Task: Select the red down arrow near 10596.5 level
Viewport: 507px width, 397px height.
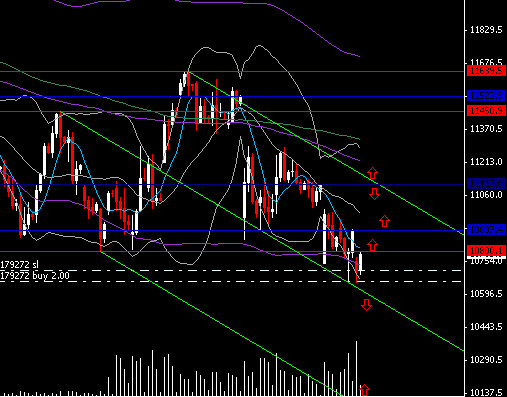Action: click(366, 305)
